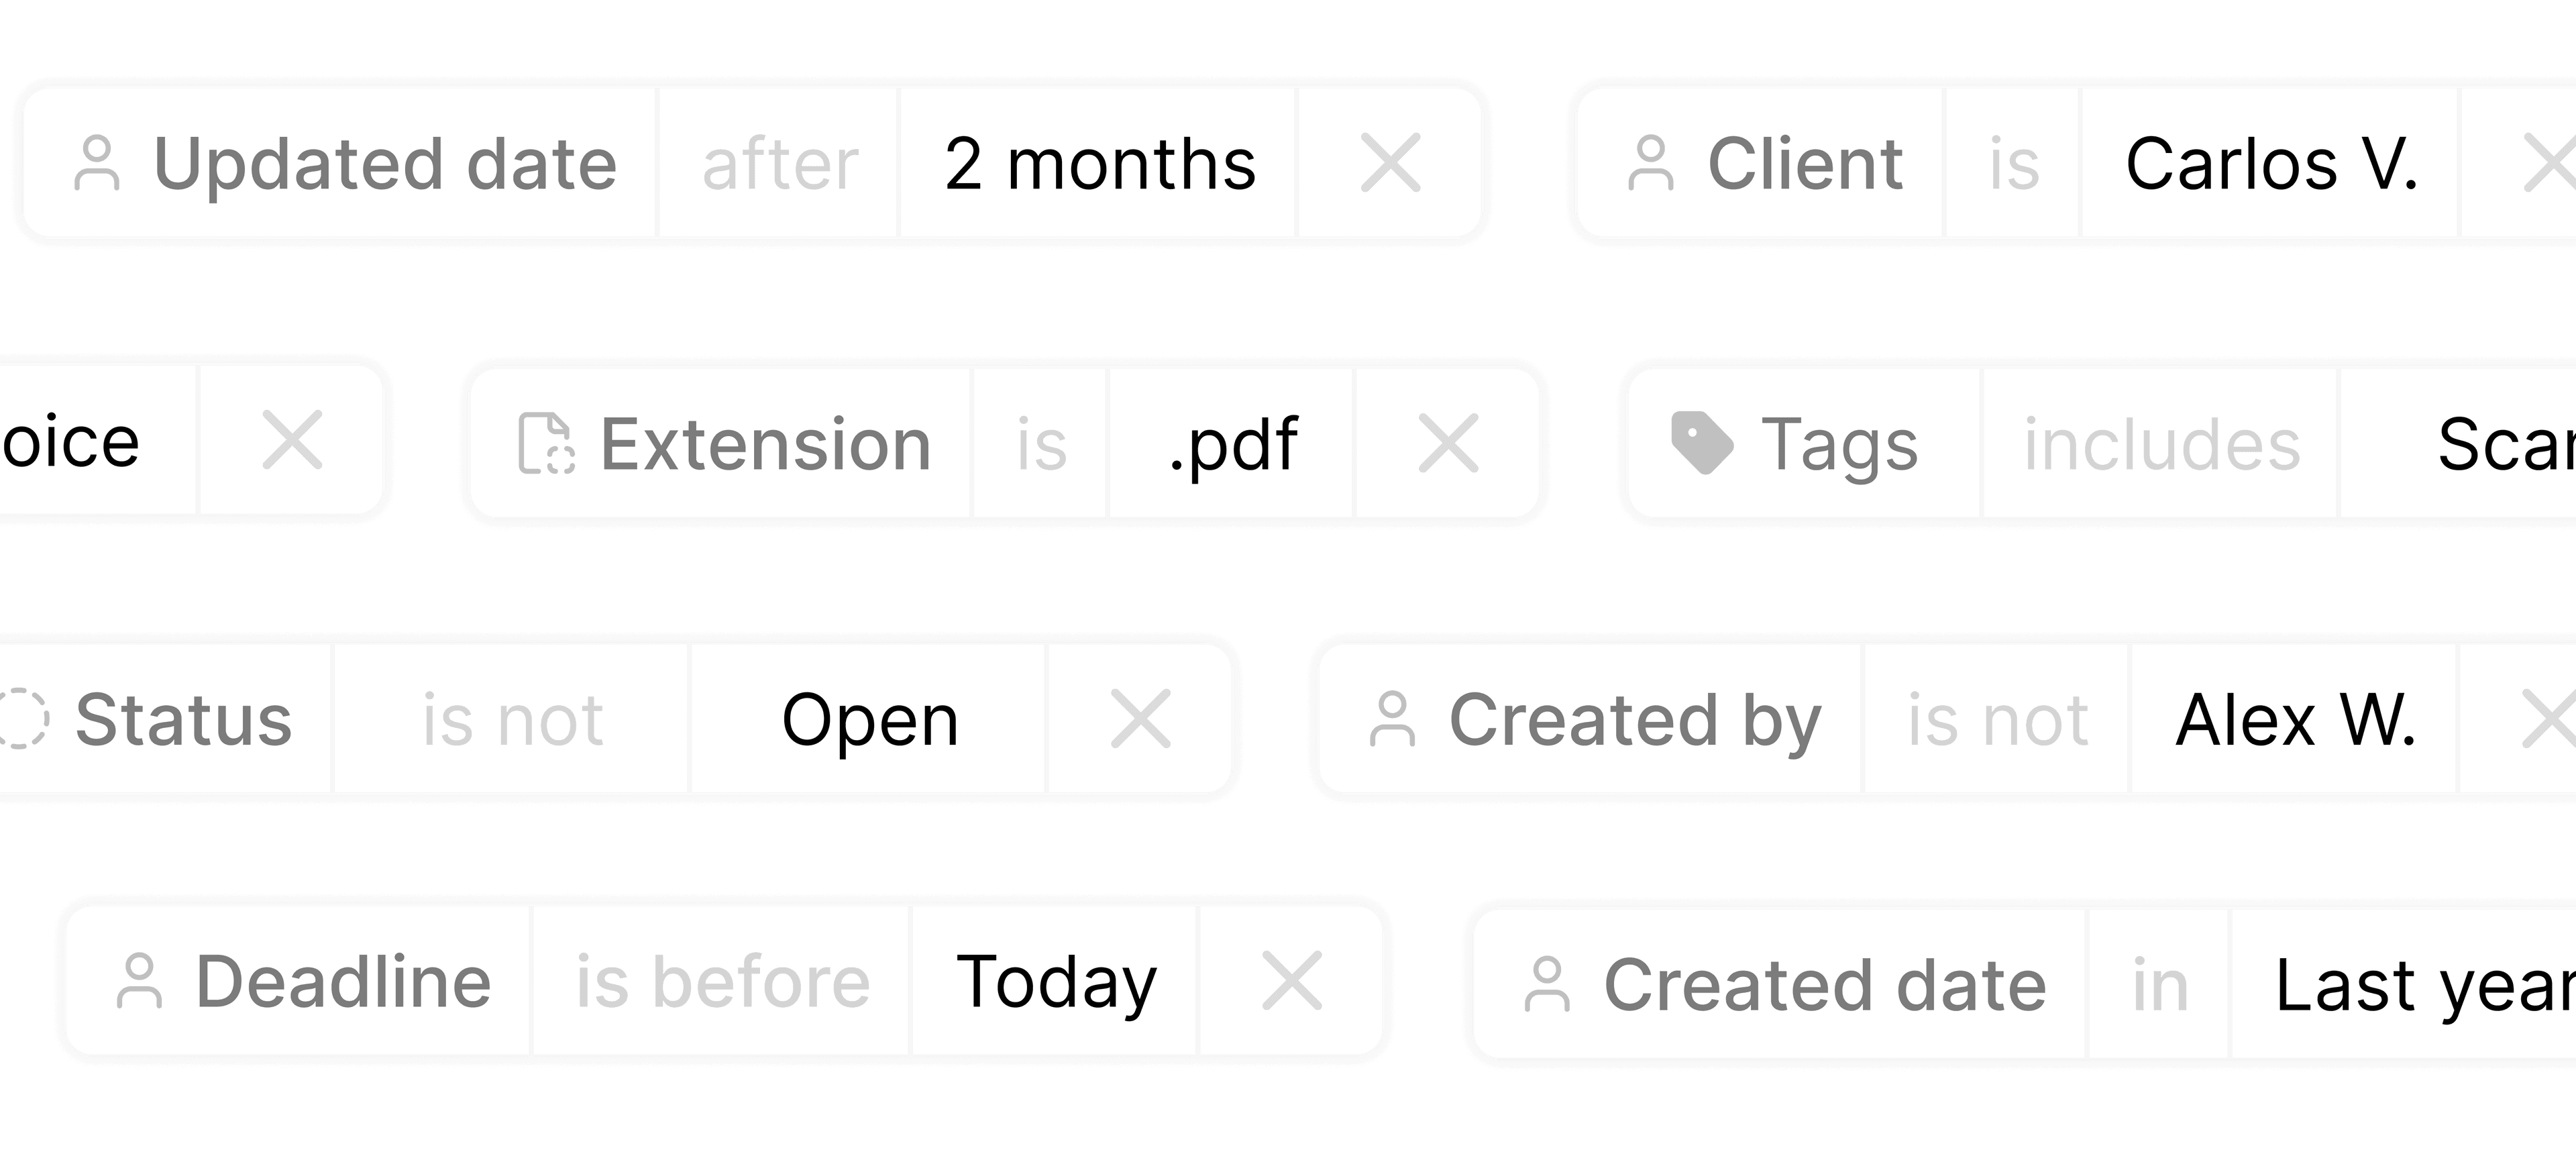Screen dimensions: 2576x1158
Task: Click the 'Carlos V.' client value
Action: click(x=2271, y=164)
